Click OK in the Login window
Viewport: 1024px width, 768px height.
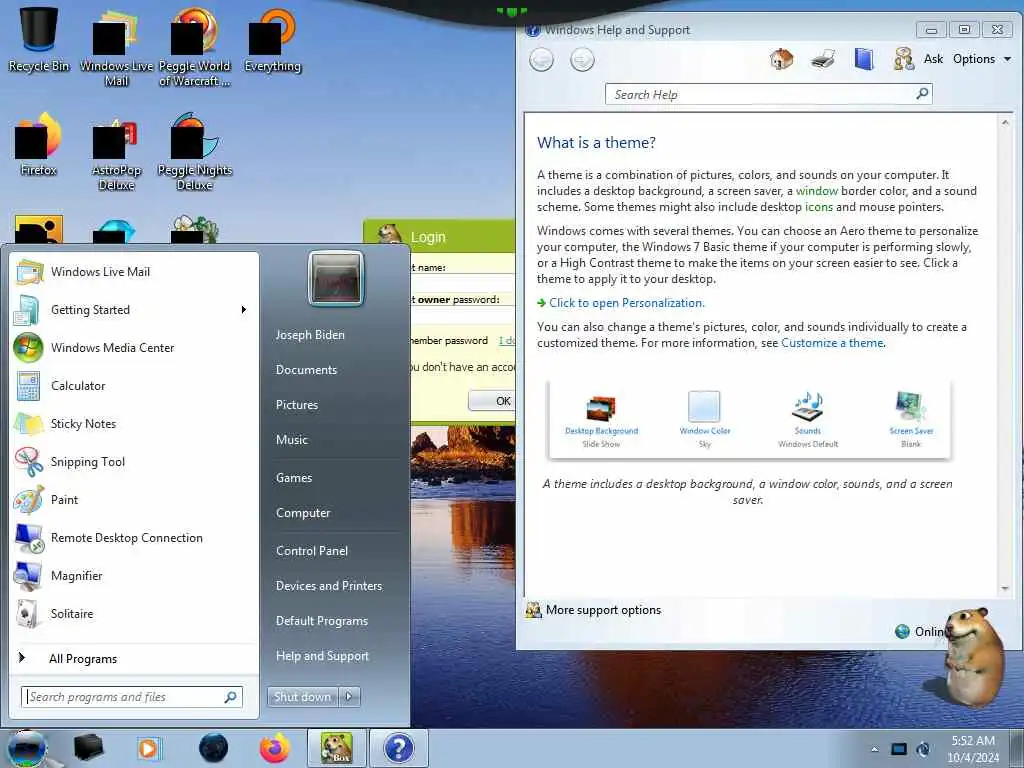pos(492,401)
